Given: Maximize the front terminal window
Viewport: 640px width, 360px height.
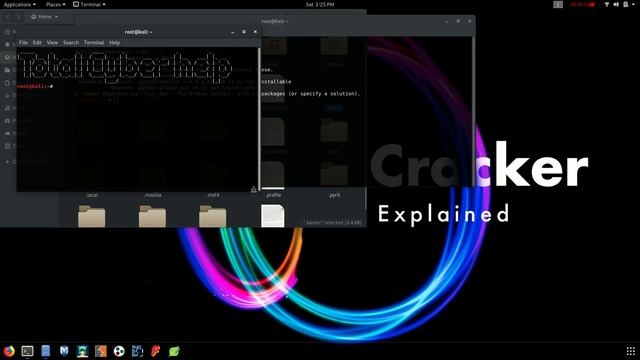Looking at the screenshot, I should (x=244, y=32).
